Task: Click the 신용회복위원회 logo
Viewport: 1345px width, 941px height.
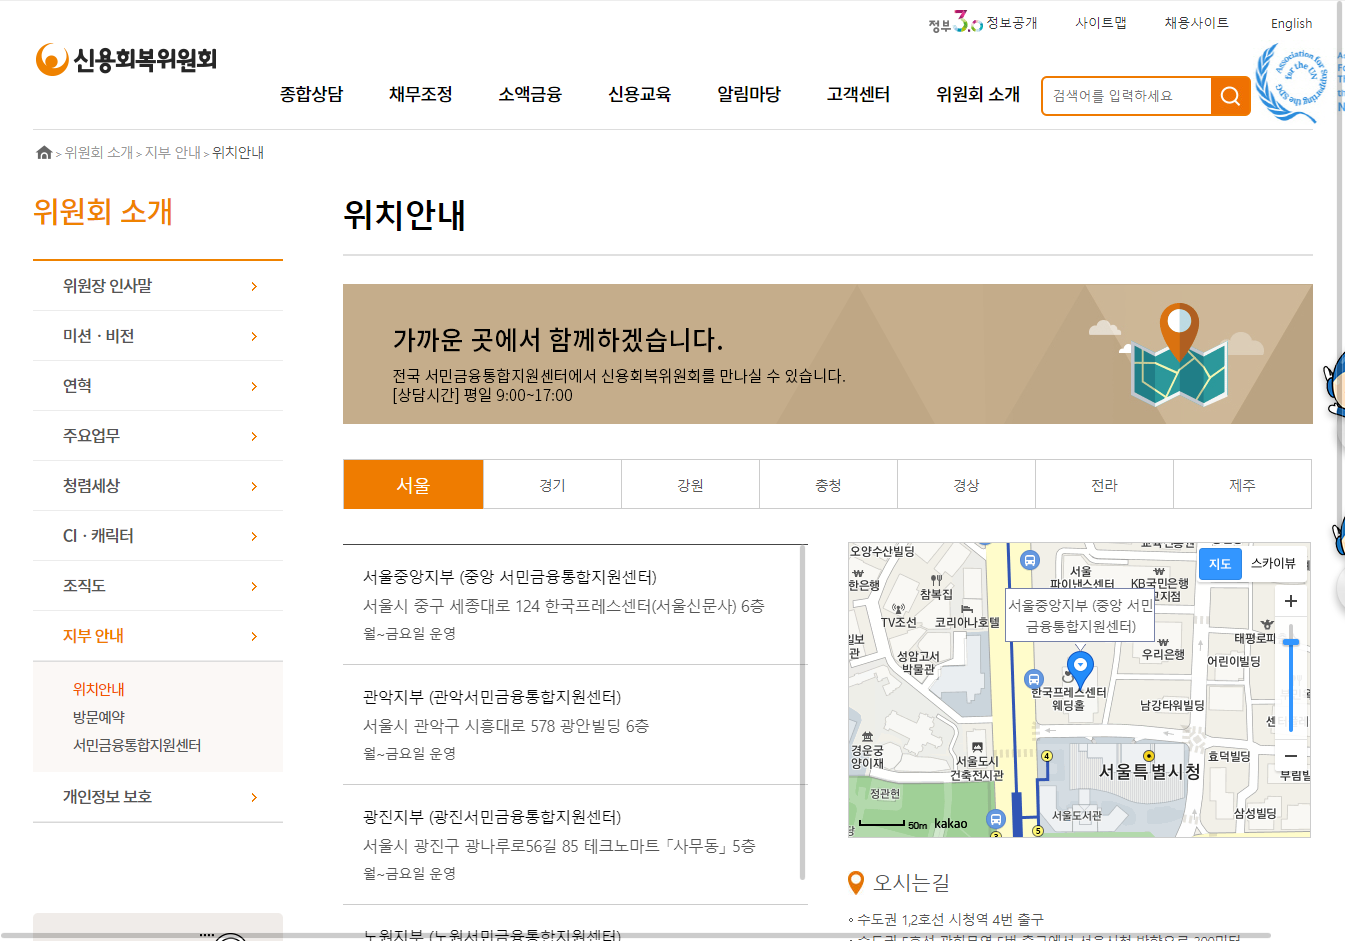Action: 126,60
